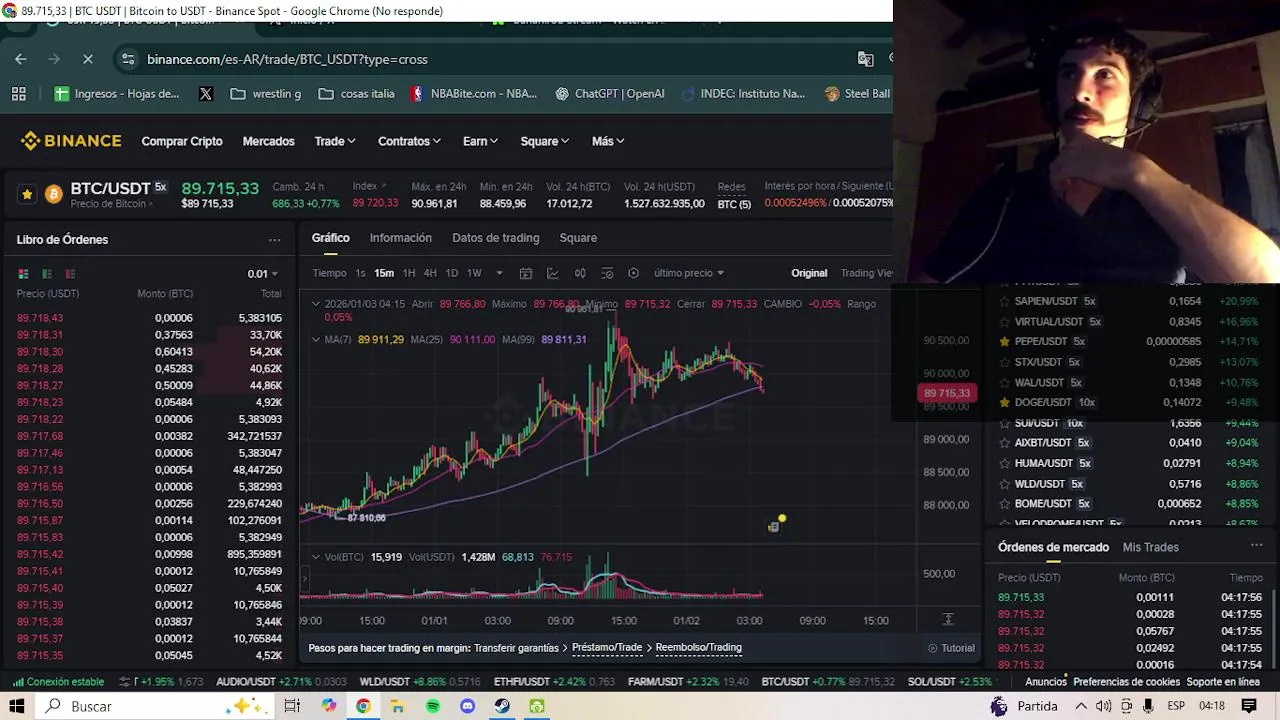Select the DOGE/USDT pair row

(1129, 402)
